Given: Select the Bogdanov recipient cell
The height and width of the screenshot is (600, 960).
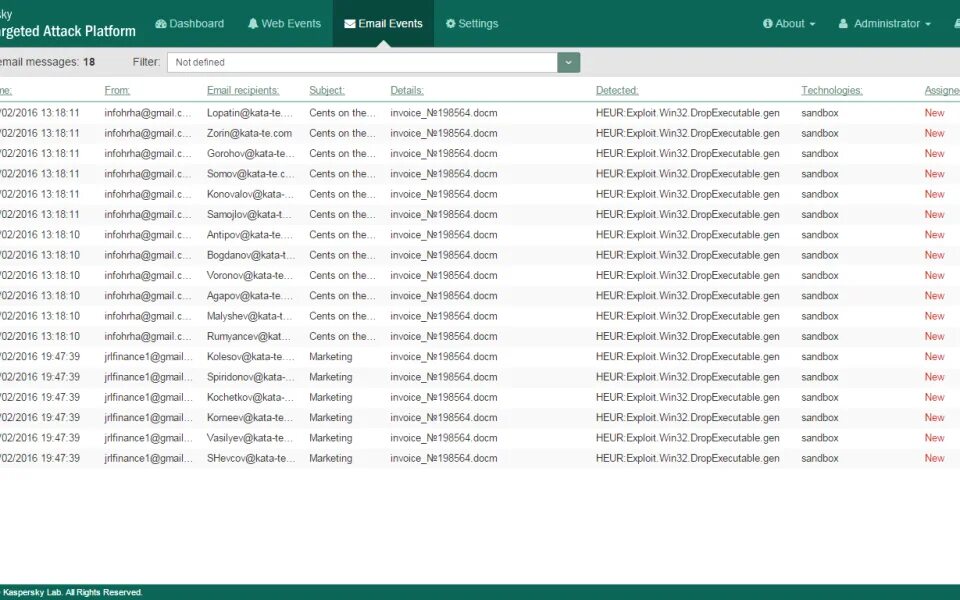Looking at the screenshot, I should point(250,255).
